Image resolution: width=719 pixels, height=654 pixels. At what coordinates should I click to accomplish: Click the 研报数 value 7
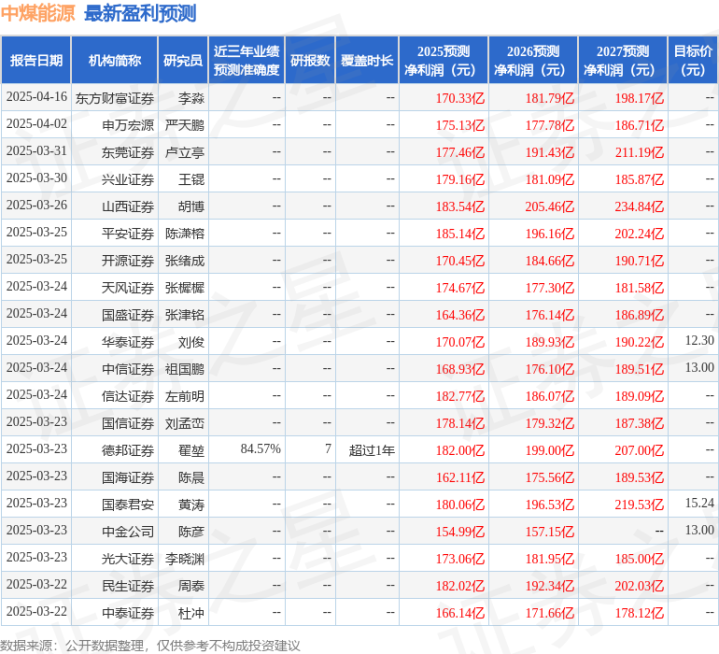point(328,449)
